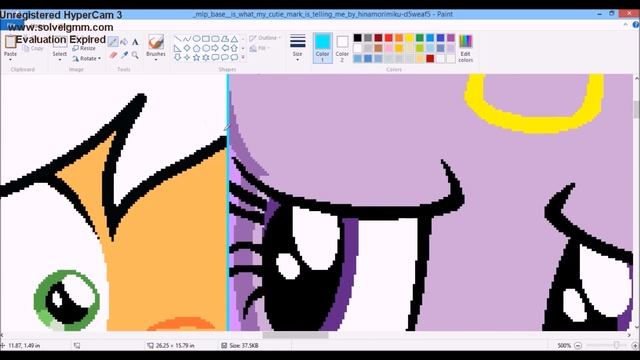The image size is (640, 360).
Task: Click the '26.25 × 15.79 in' canvas dimensions text
Action: click(x=175, y=346)
